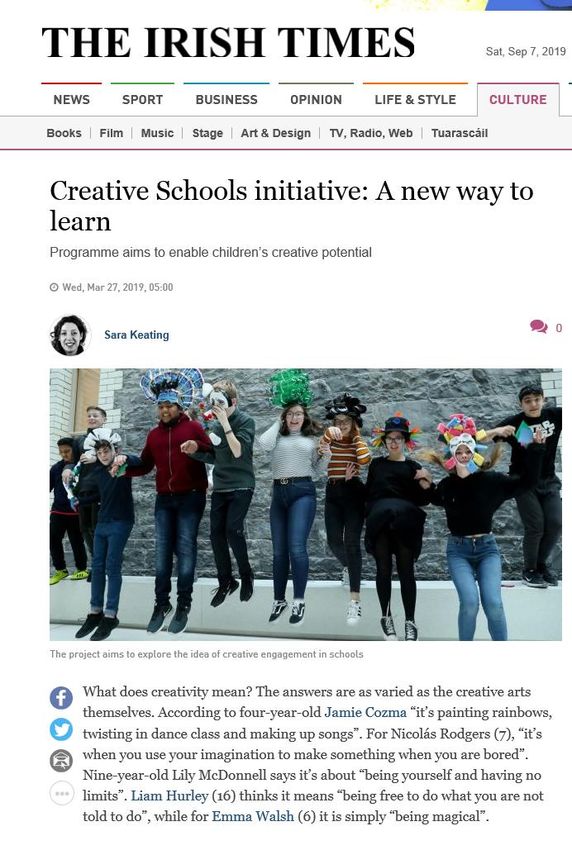
Task: Click the third grey share icon
Action: coord(61,761)
